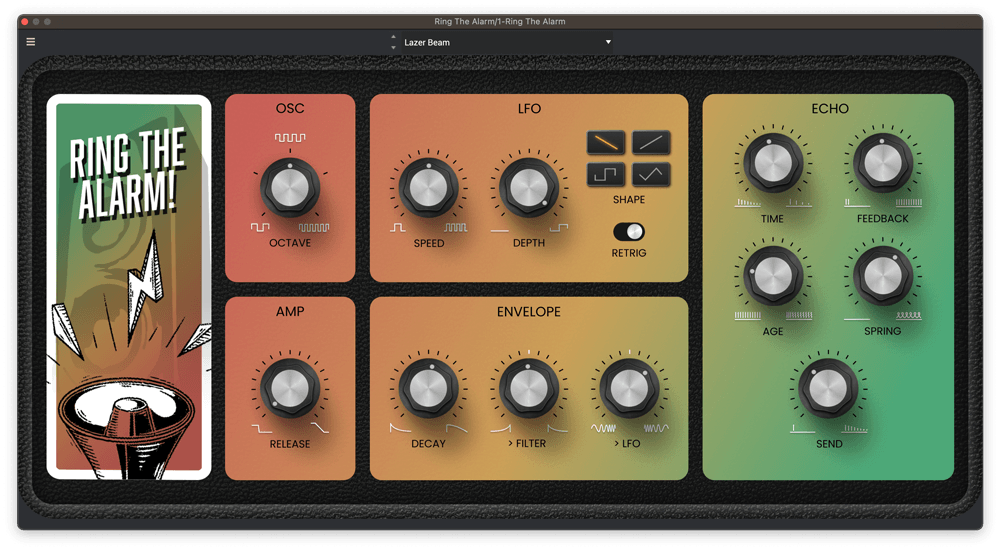Click the Echo Time knob
Image resolution: width=1000 pixels, height=550 pixels.
click(772, 164)
